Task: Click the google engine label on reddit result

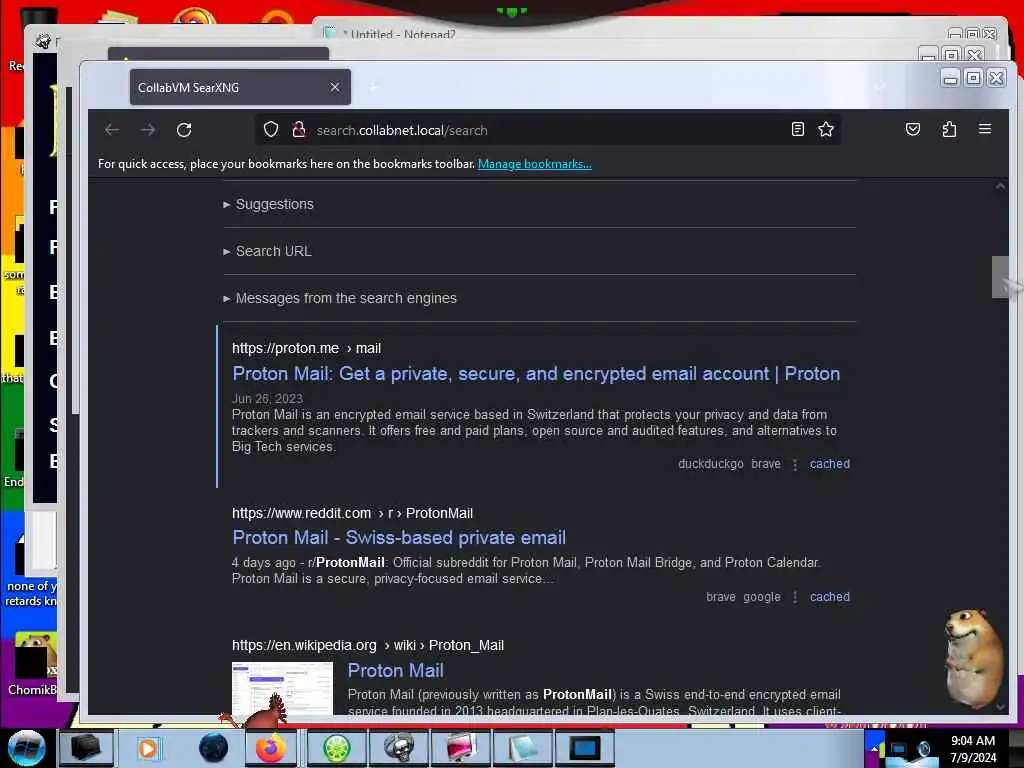Action: [761, 597]
